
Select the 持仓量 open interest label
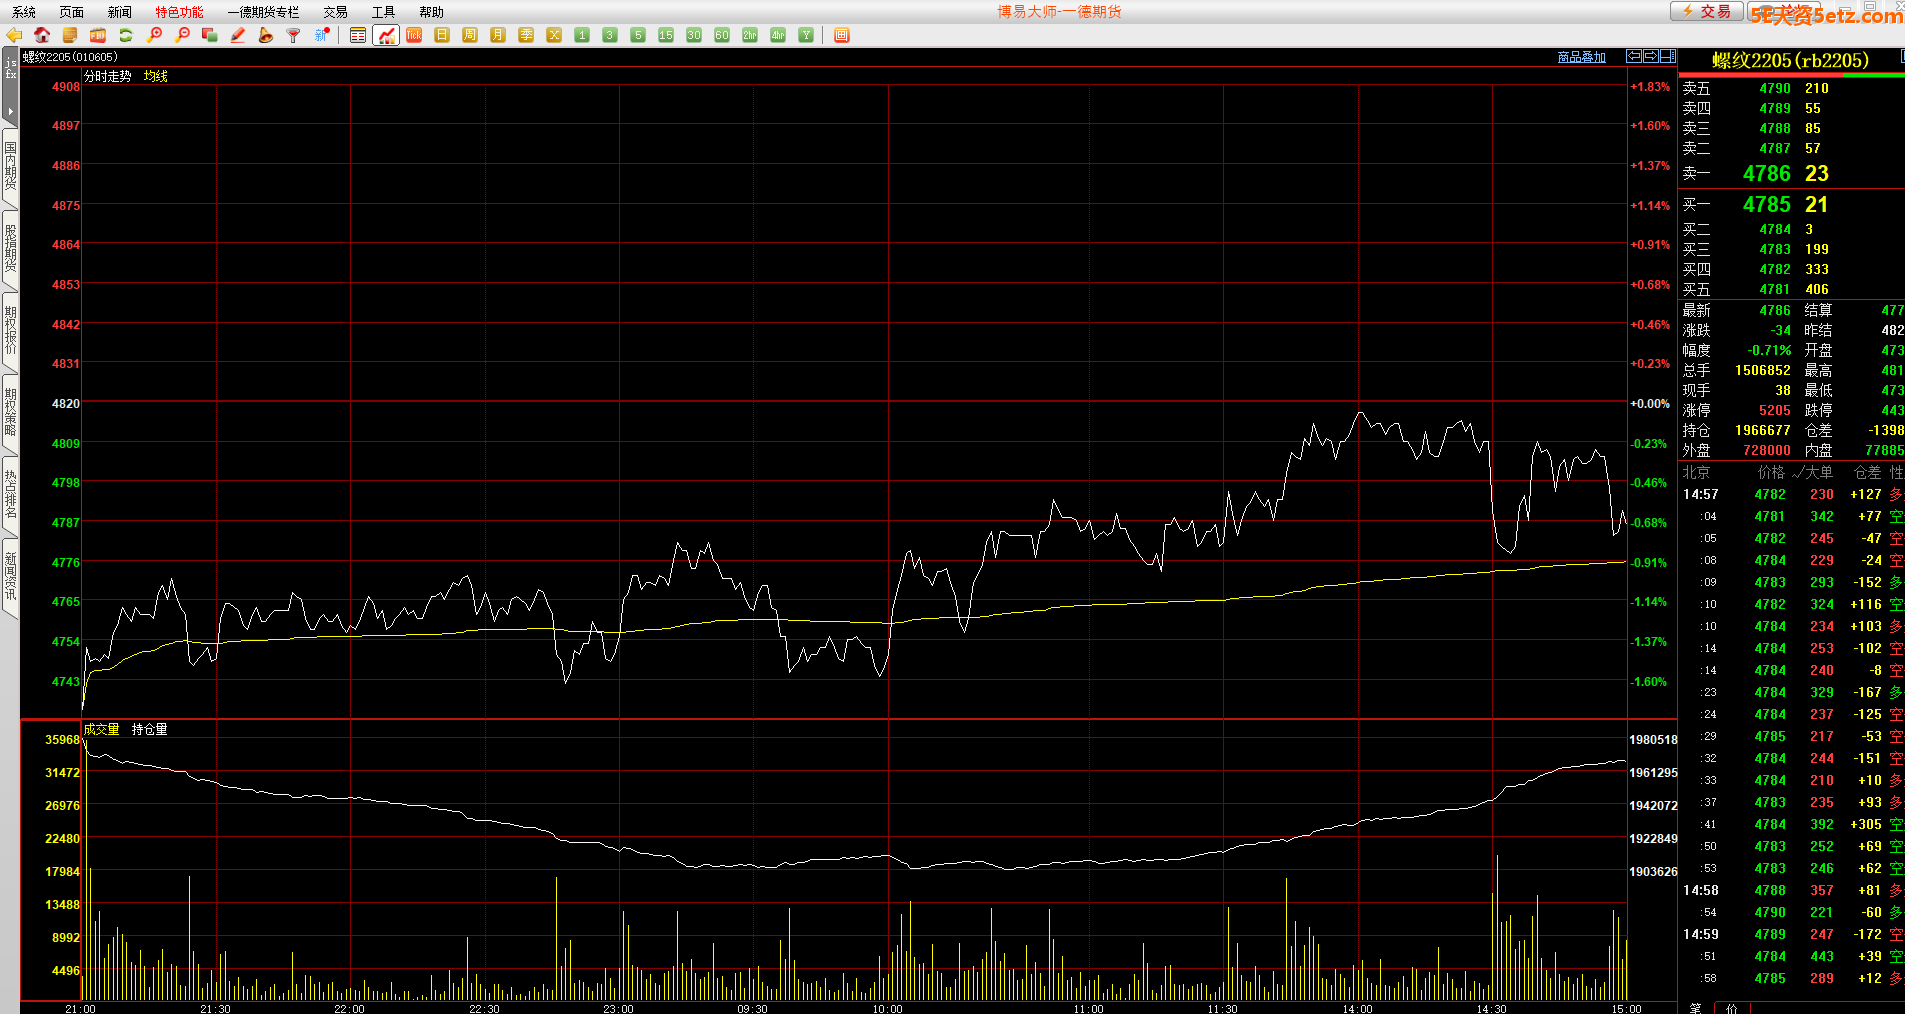[149, 729]
